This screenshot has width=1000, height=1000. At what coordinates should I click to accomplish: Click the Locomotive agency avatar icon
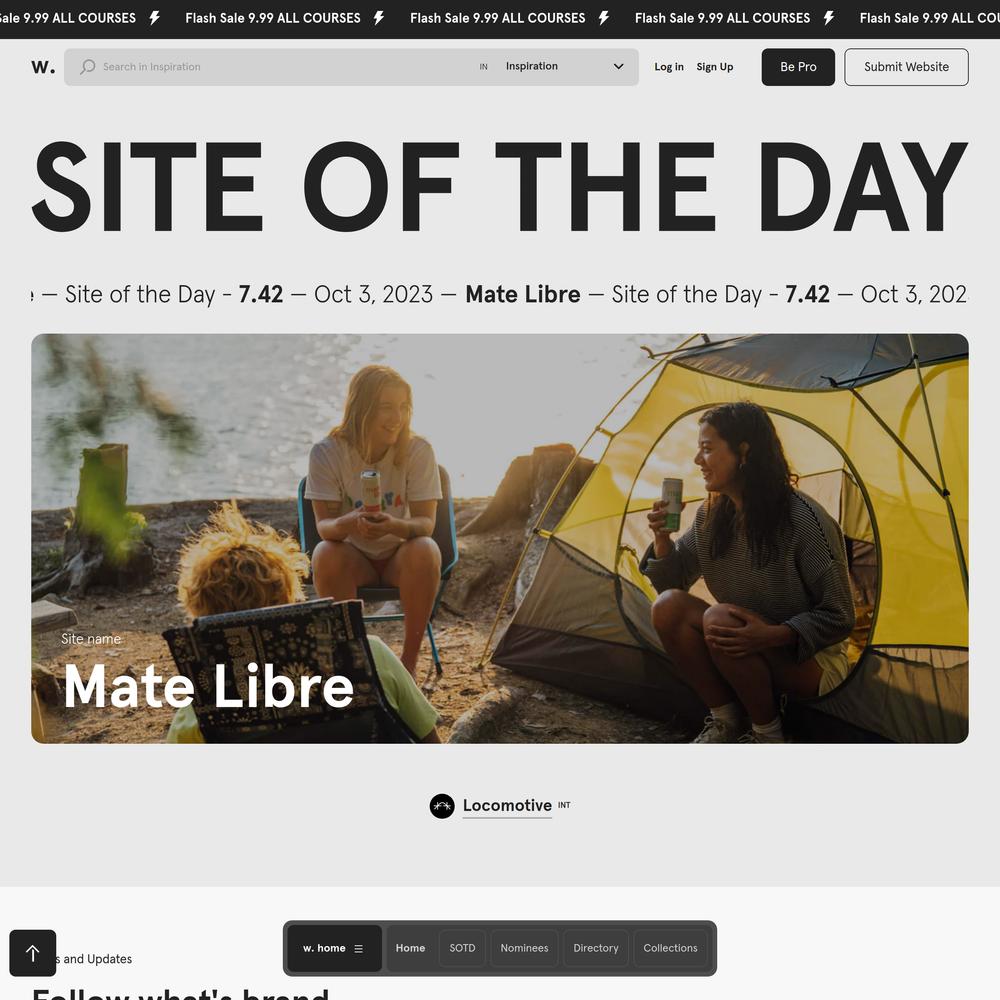tap(442, 806)
